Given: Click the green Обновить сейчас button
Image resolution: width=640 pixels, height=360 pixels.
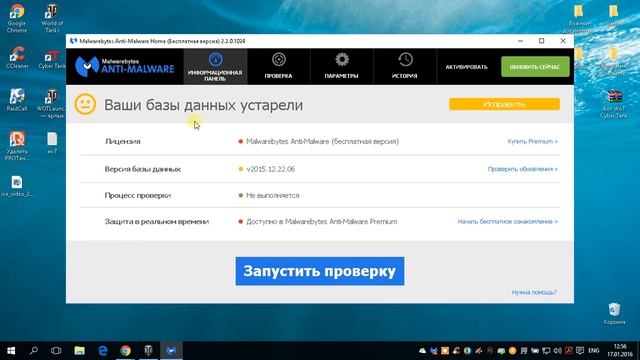Looking at the screenshot, I should (x=535, y=67).
